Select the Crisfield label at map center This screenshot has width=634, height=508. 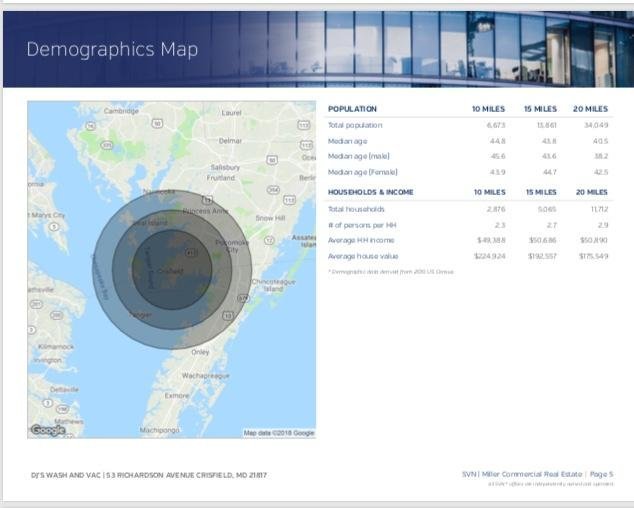[169, 271]
